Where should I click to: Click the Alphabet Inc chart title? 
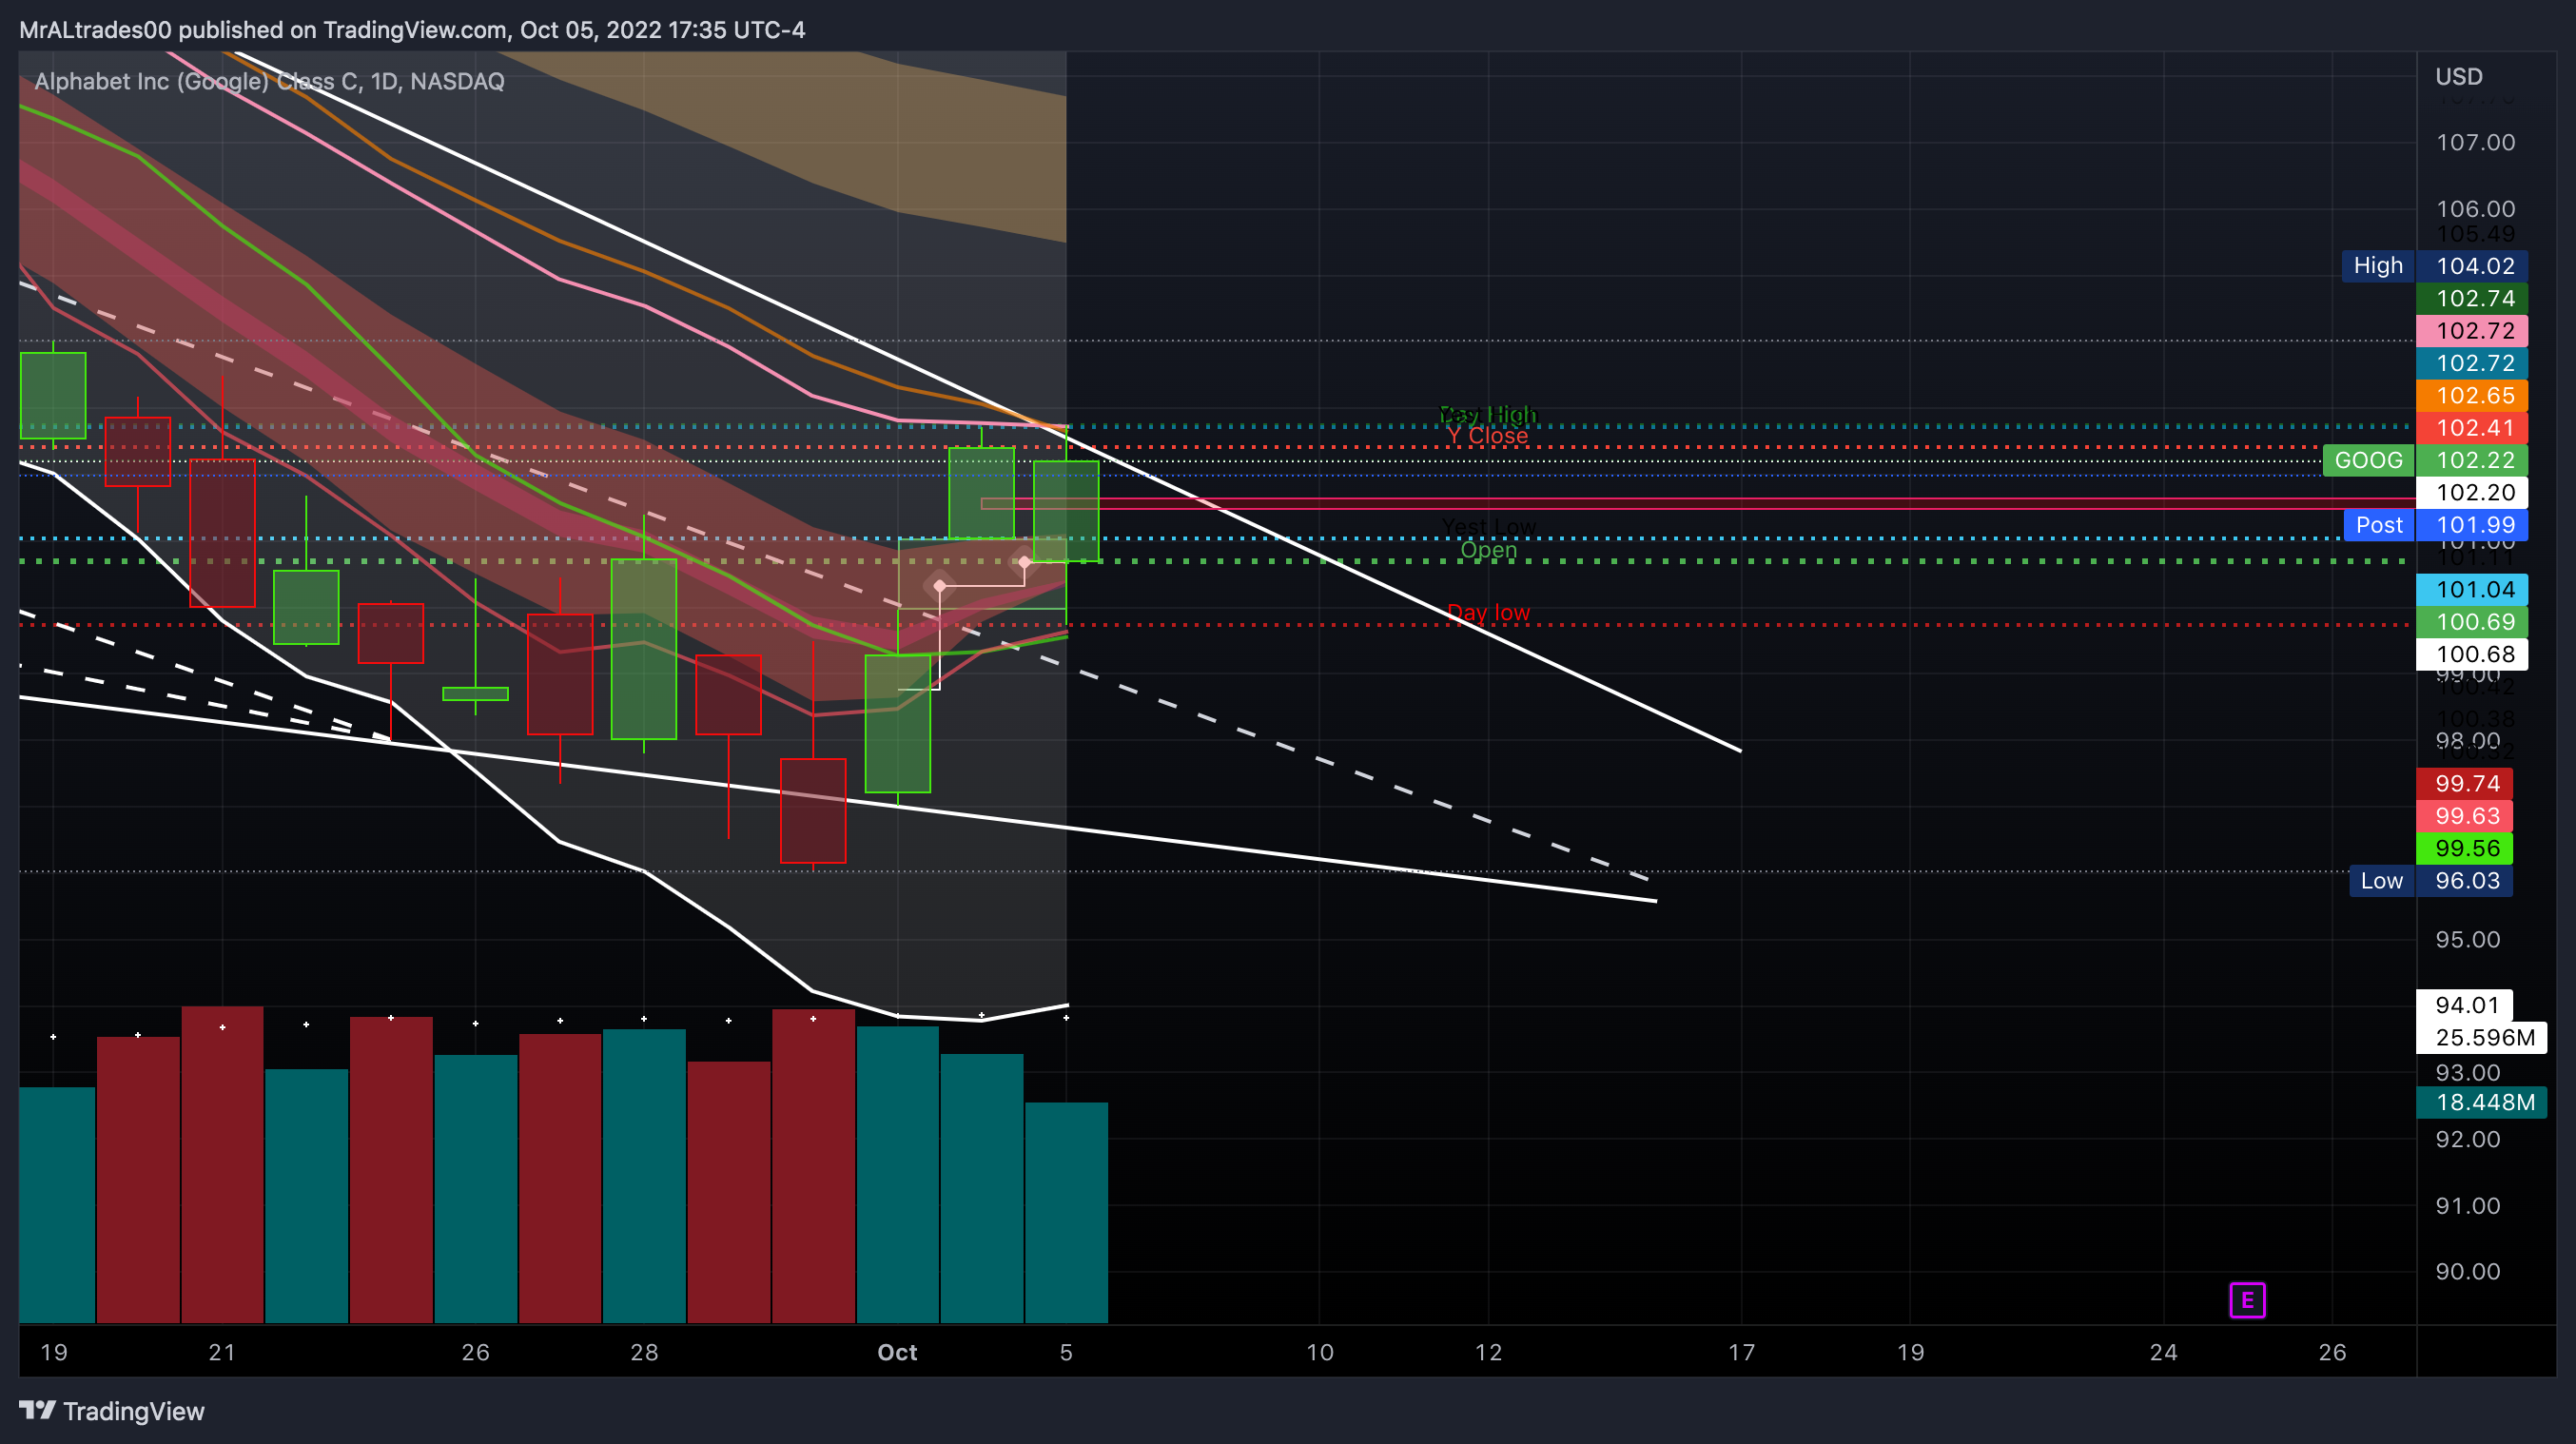click(269, 81)
